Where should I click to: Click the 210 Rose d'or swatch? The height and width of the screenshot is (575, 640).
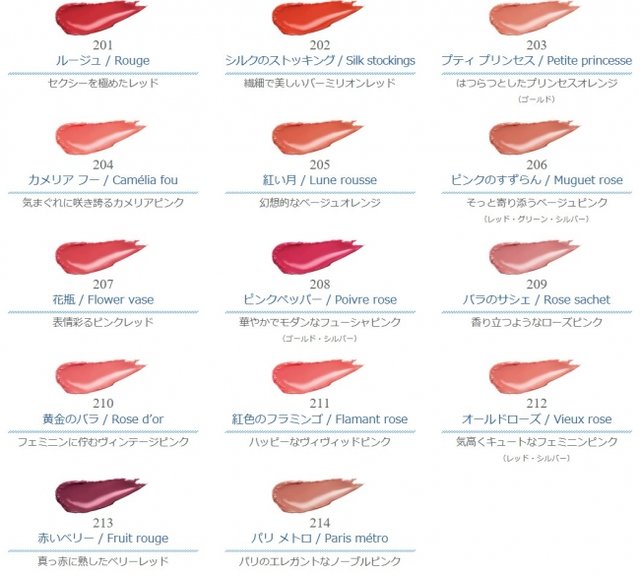[x=100, y=376]
